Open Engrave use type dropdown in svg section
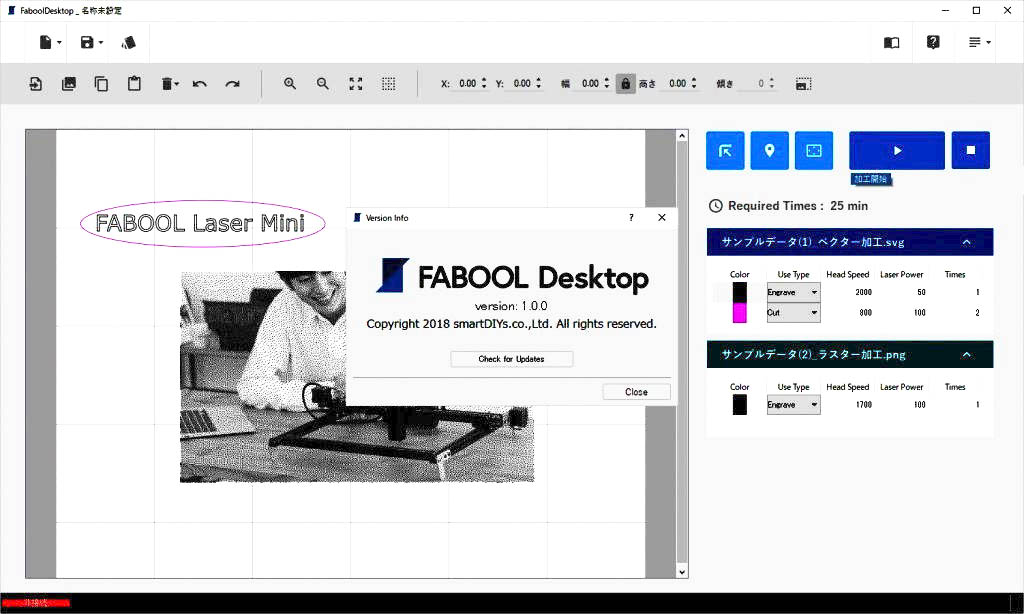The height and width of the screenshot is (614, 1024). click(x=793, y=292)
